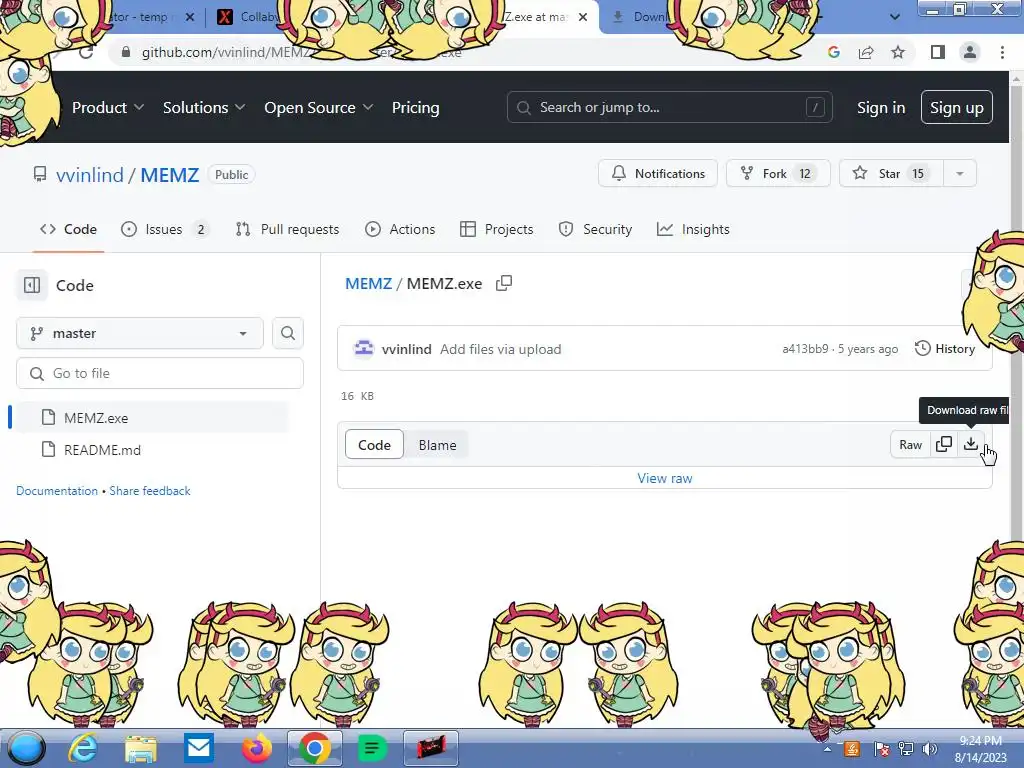Viewport: 1024px width, 768px height.
Task: Bookmark this page with star icon
Action: (898, 52)
